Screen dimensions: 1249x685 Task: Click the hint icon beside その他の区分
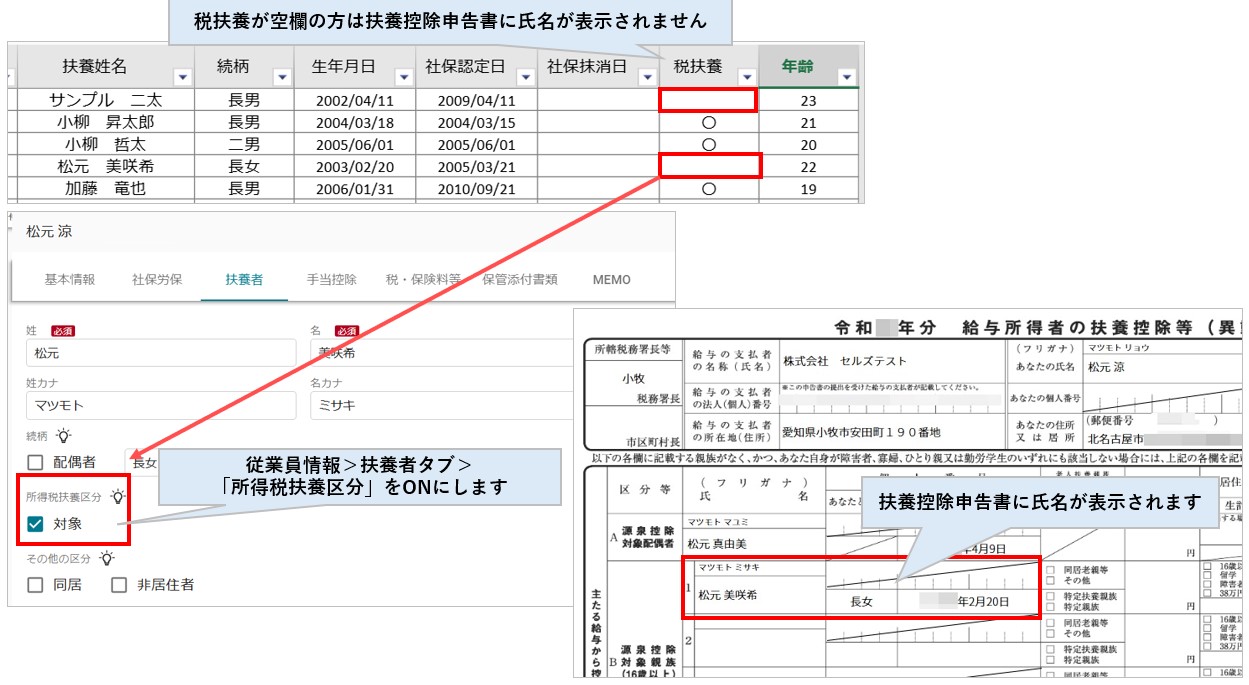(107, 558)
